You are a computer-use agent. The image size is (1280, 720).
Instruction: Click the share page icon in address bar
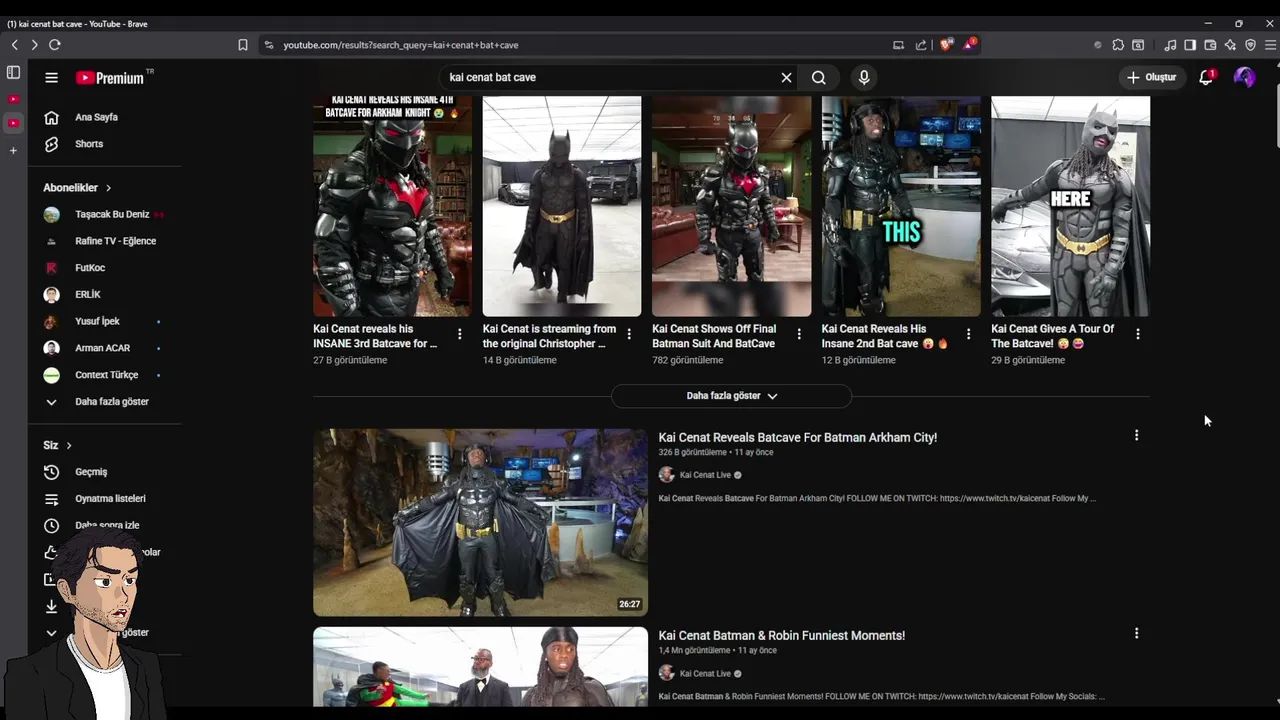(921, 45)
